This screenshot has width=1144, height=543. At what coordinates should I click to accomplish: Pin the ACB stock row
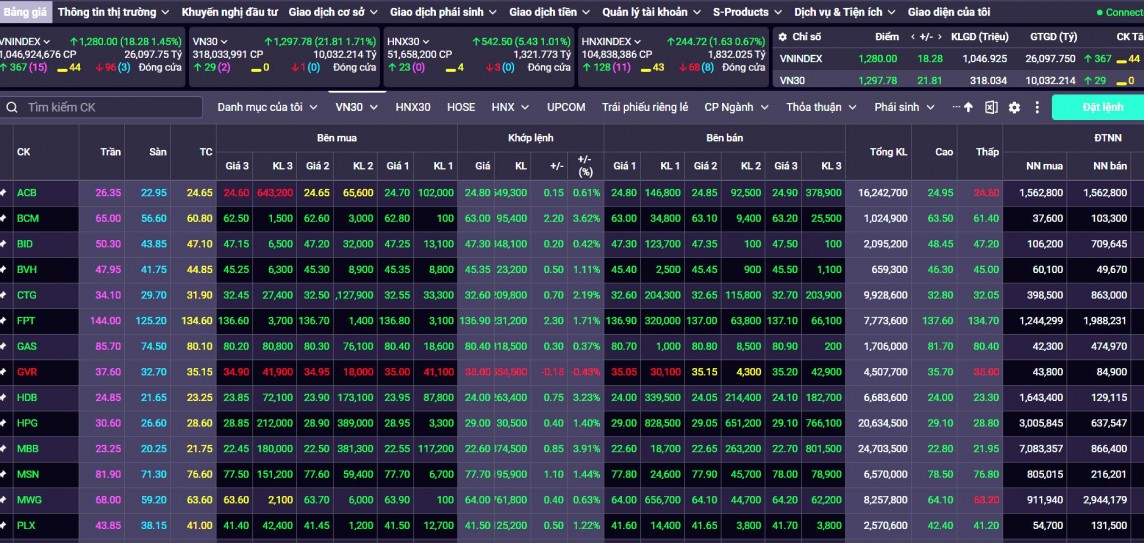(x=4, y=193)
